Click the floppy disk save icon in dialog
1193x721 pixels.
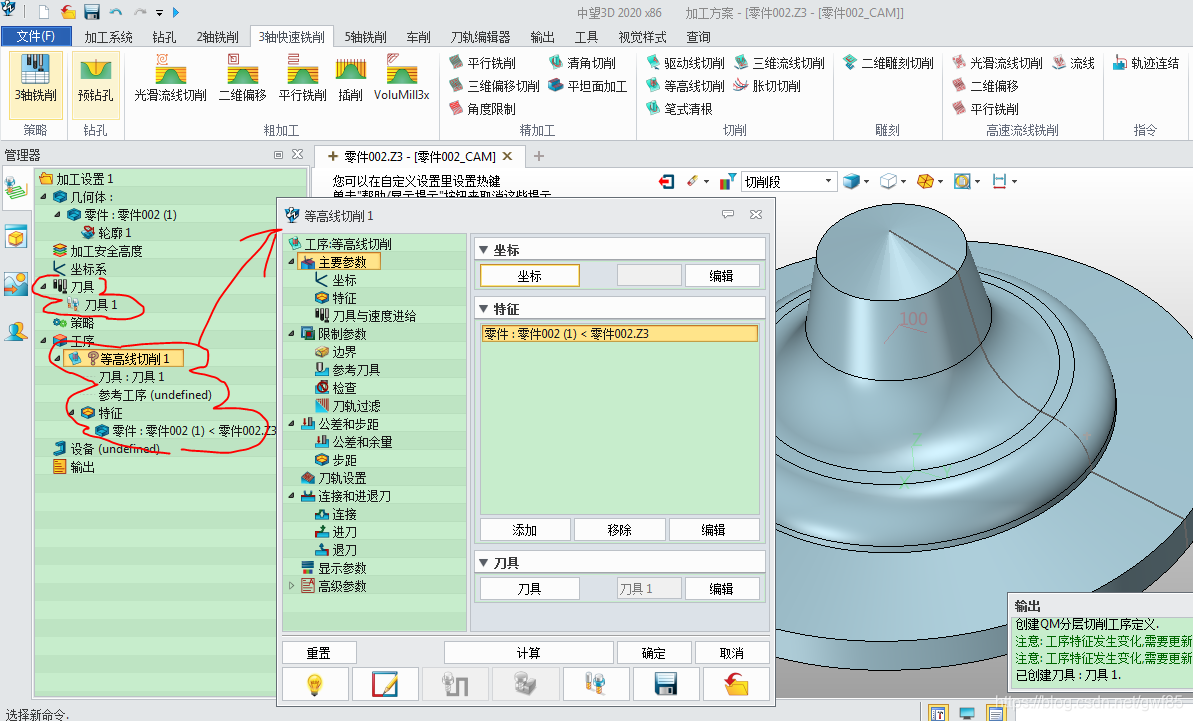[x=665, y=684]
